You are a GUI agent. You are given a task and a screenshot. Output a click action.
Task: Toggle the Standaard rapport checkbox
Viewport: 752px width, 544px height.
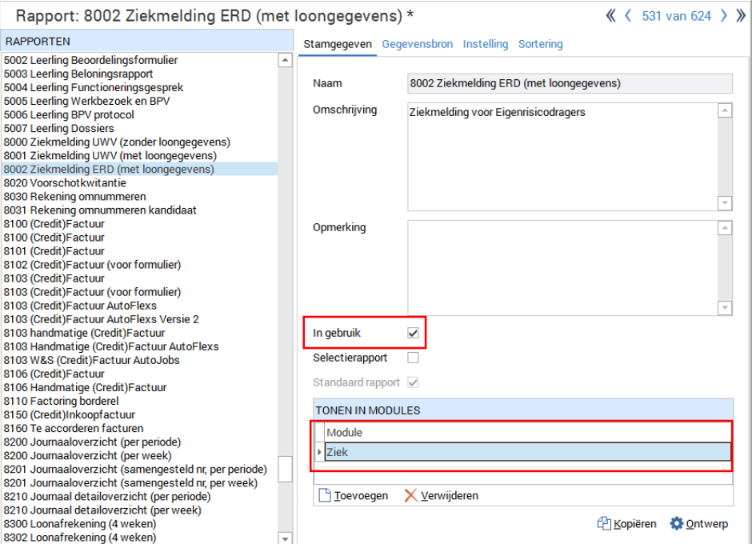point(413,382)
